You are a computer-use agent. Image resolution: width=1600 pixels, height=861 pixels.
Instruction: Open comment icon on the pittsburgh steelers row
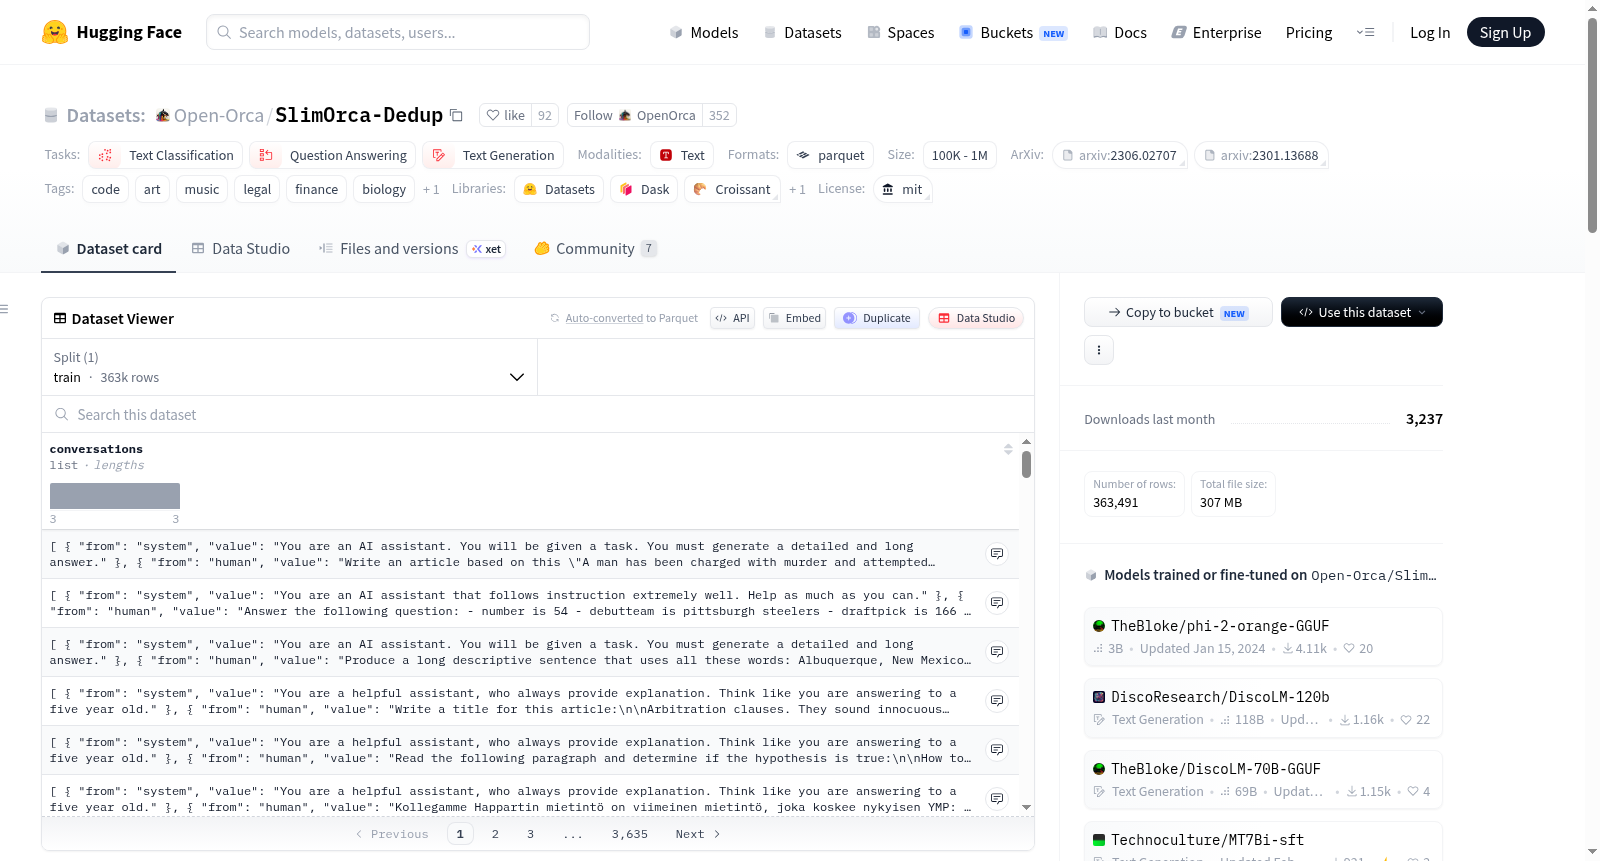(997, 603)
